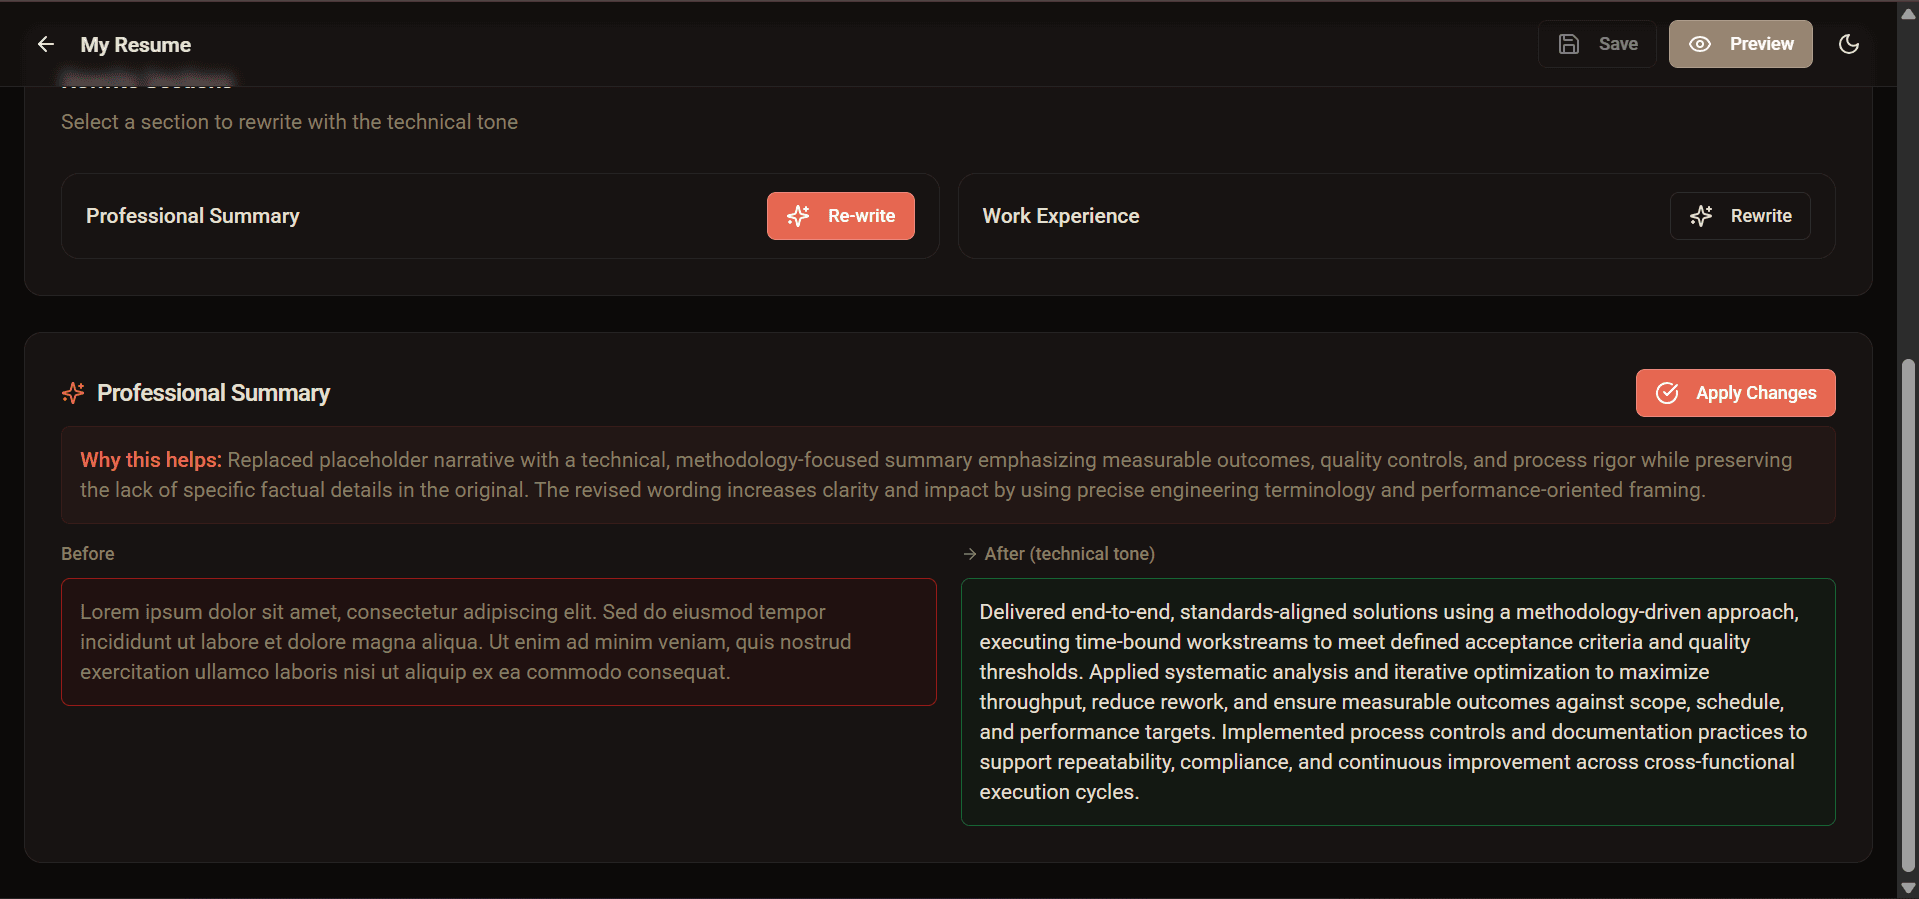Viewport: 1919px width, 899px height.
Task: Click sparkle icon beside Professional Summary heading
Action: (73, 393)
